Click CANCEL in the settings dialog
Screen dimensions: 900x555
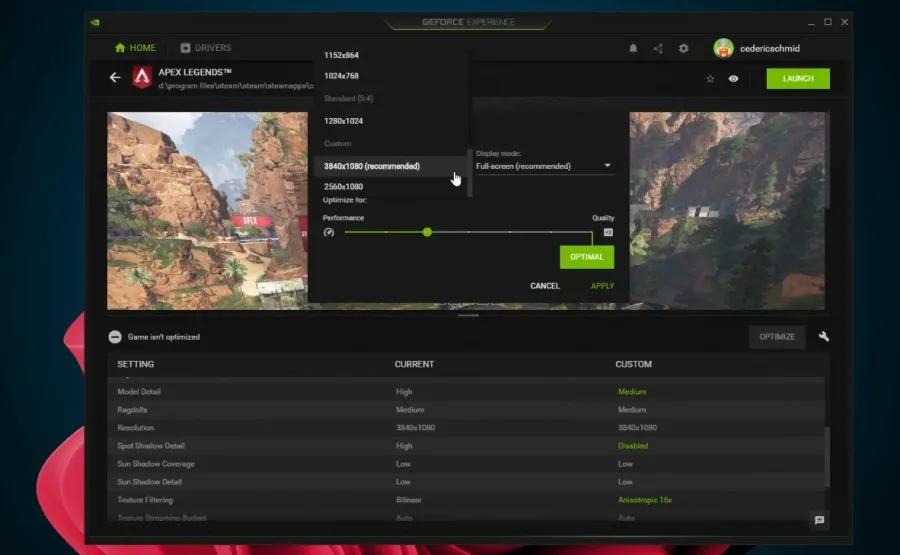pos(545,286)
